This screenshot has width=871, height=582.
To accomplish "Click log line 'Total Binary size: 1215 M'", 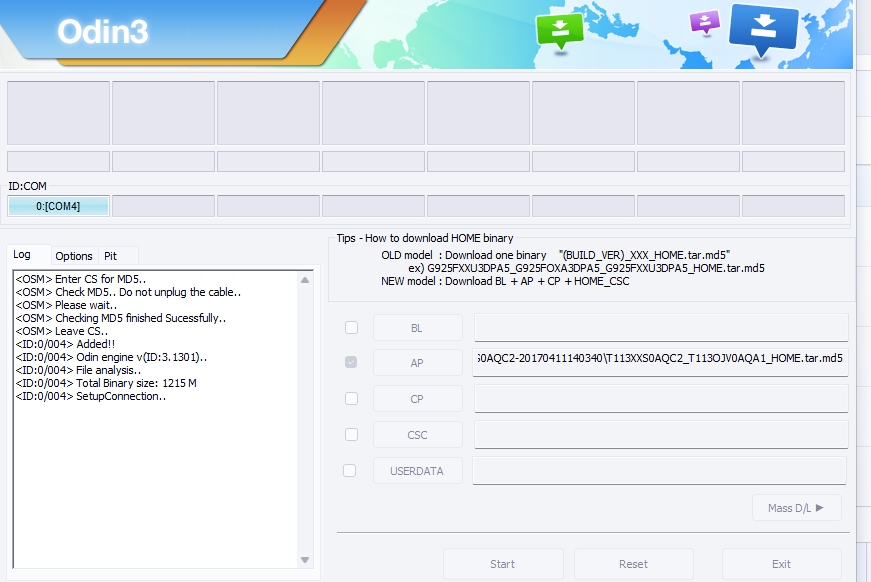I will pyautogui.click(x=106, y=383).
